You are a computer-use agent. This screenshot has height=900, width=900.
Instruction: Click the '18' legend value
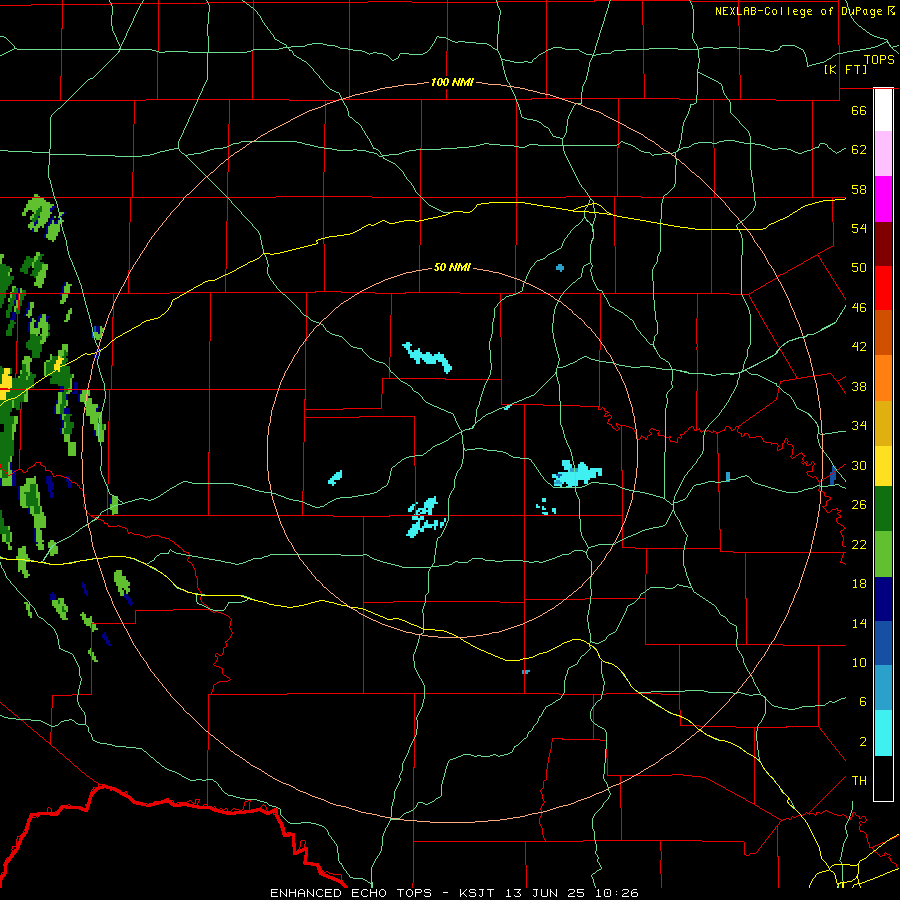tap(859, 584)
